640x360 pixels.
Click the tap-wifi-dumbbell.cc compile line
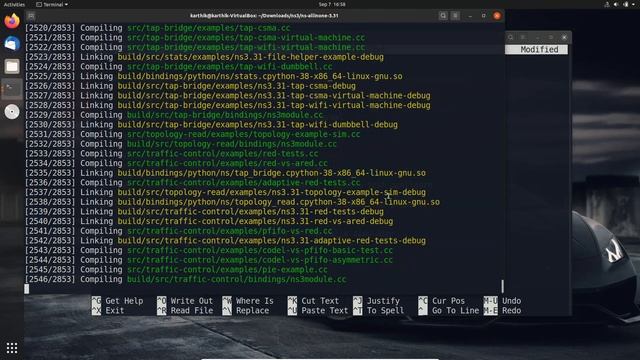178,67
